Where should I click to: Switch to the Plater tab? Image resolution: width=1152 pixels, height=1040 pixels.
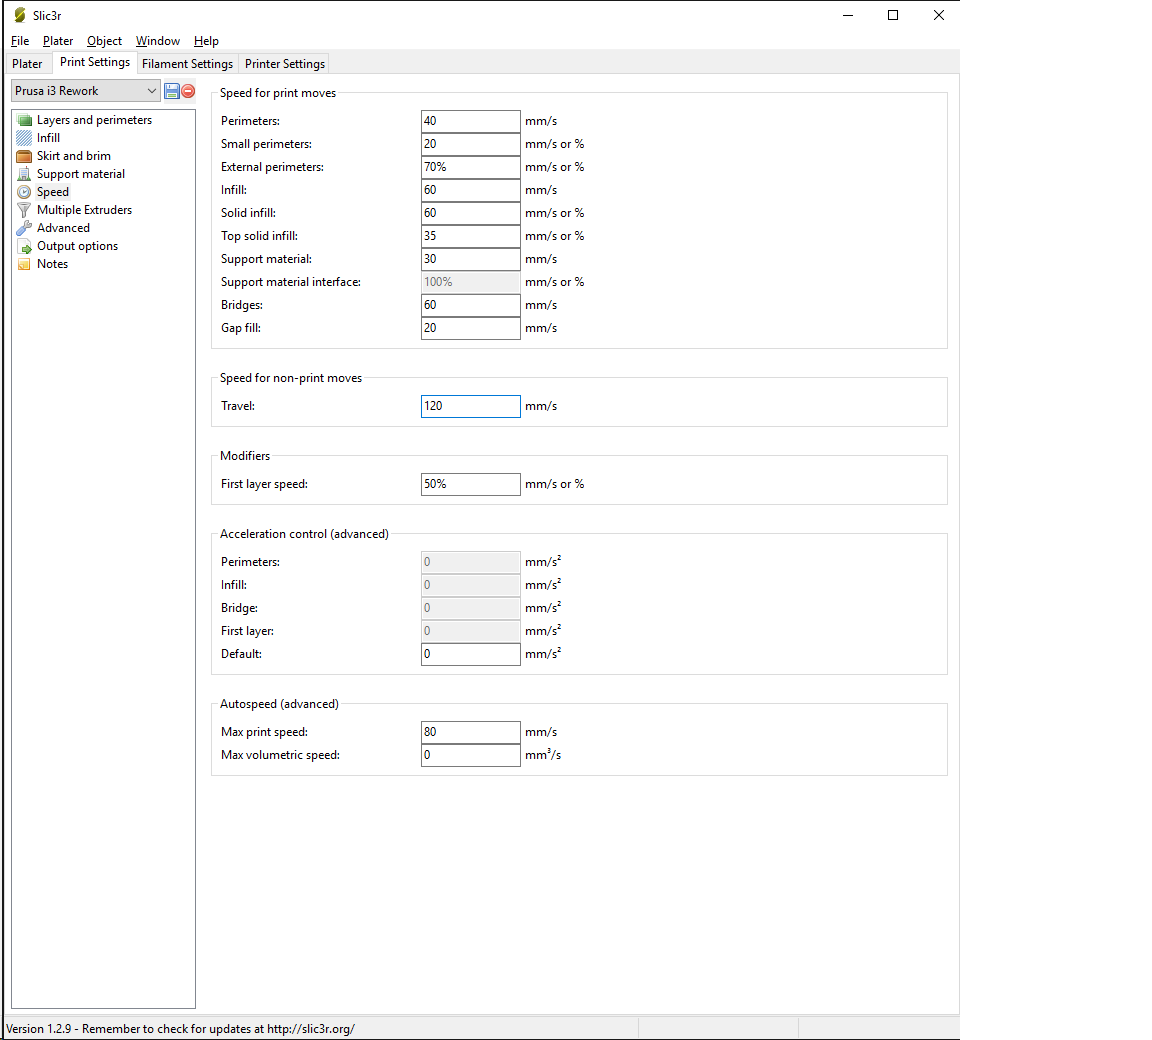pyautogui.click(x=27, y=64)
